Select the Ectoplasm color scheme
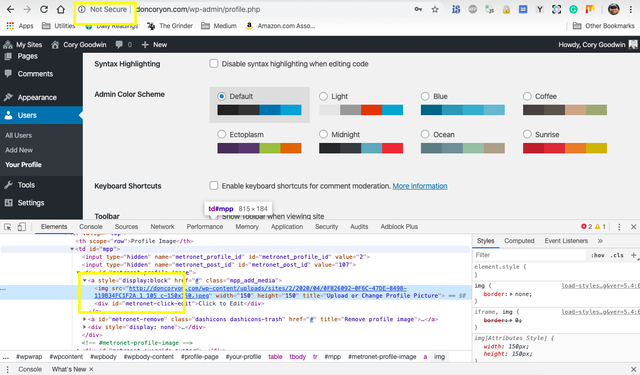 [221, 134]
